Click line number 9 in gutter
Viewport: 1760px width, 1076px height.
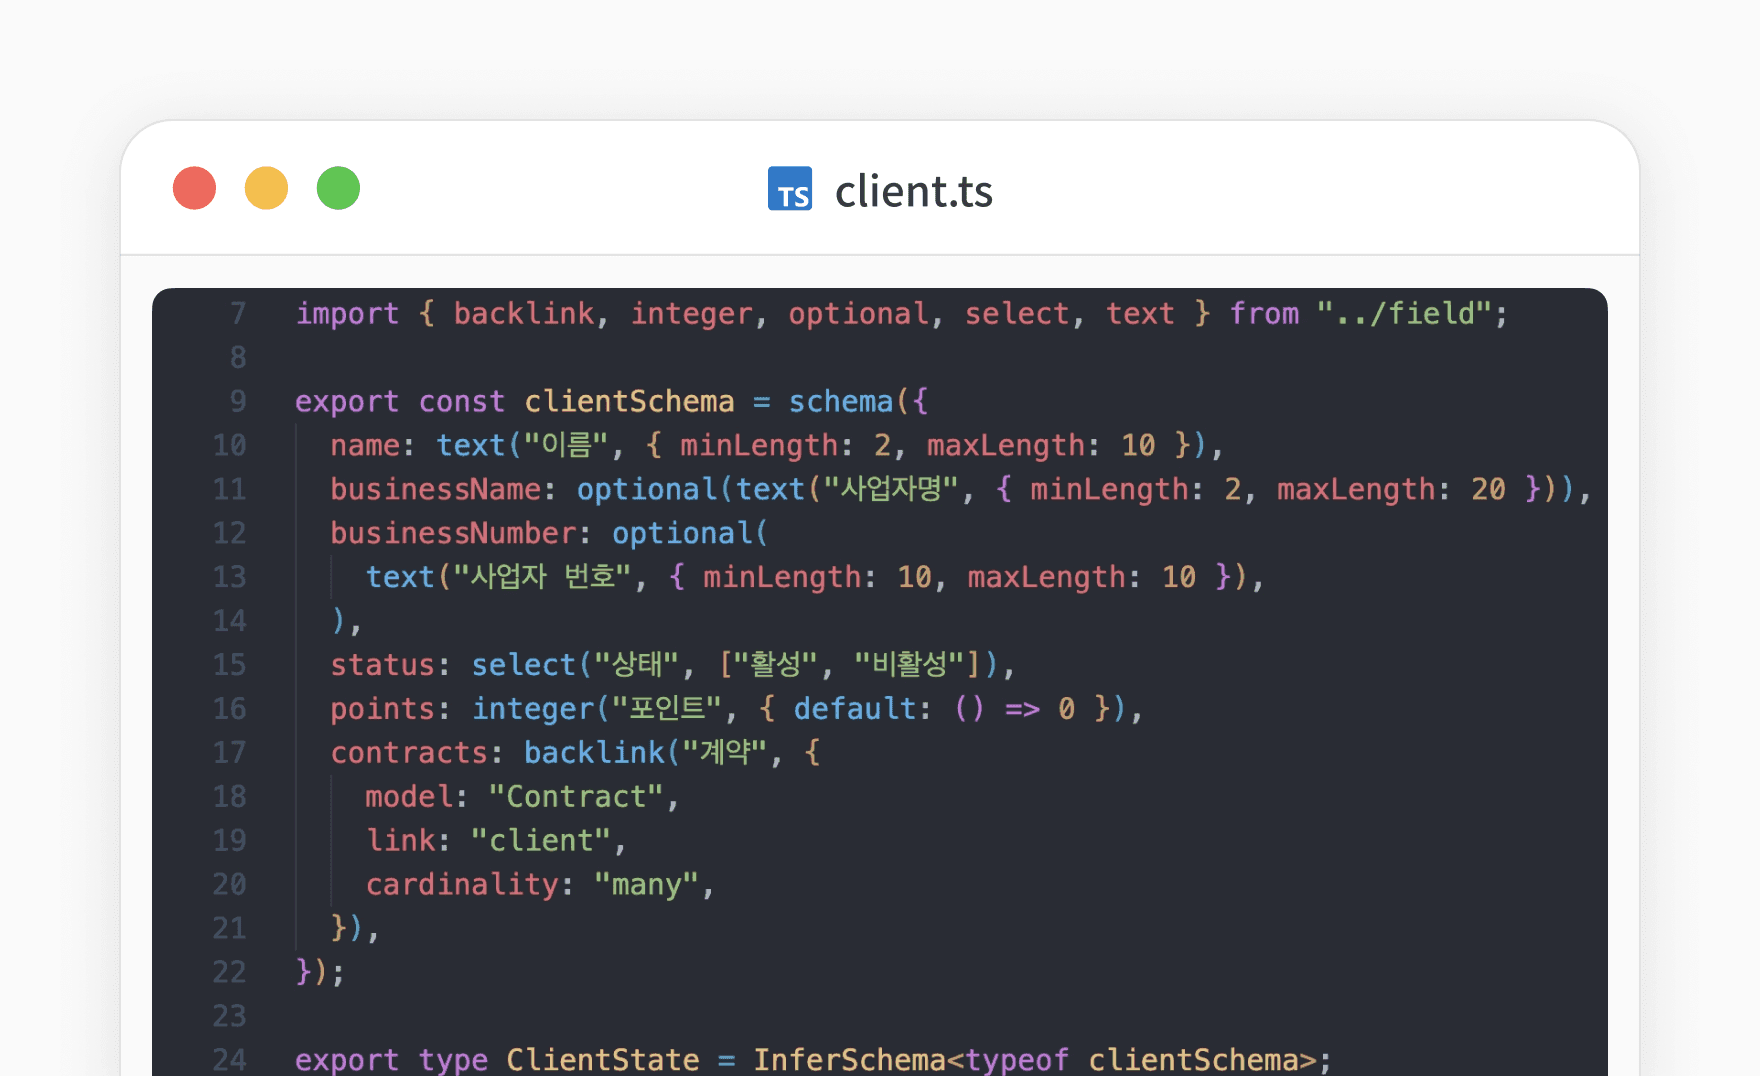[x=238, y=402]
